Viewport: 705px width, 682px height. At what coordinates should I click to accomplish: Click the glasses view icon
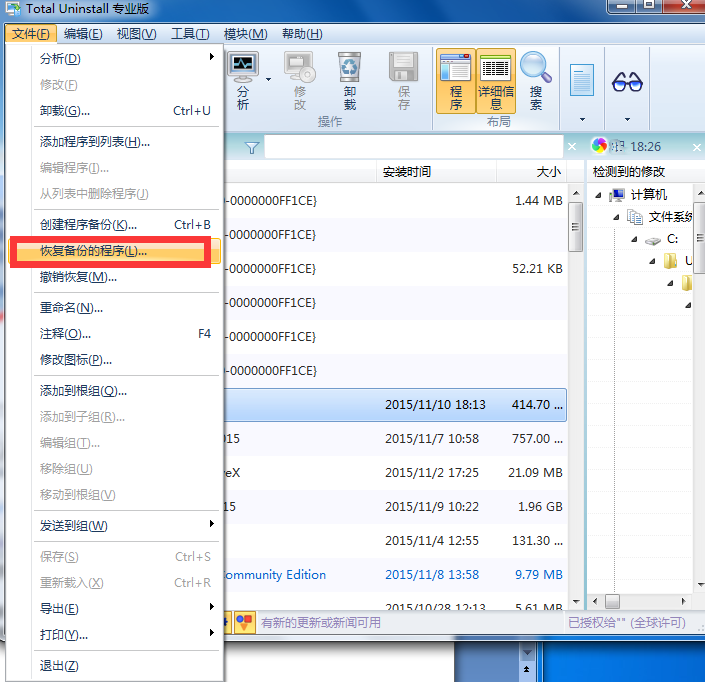[627, 82]
